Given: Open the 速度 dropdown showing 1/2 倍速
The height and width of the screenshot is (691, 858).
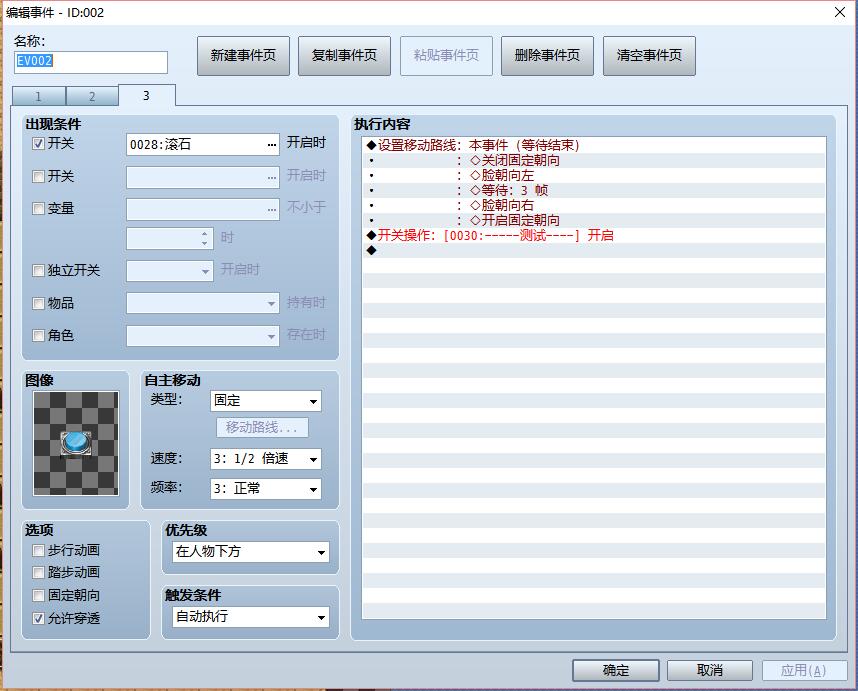Looking at the screenshot, I should (265, 459).
